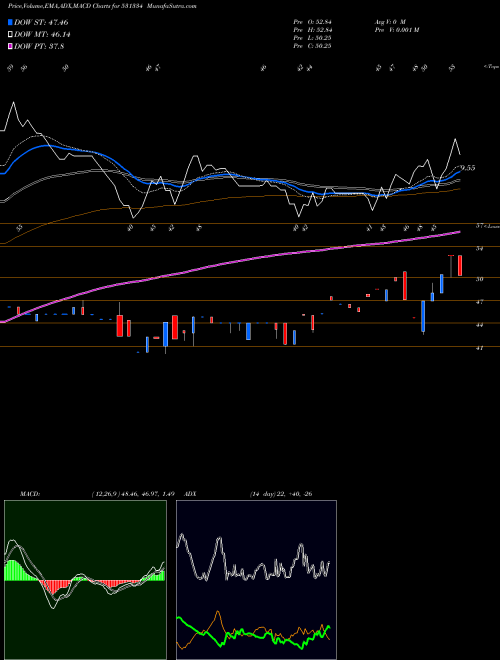Click the magenta DOW PT legend square

pyautogui.click(x=11, y=47)
